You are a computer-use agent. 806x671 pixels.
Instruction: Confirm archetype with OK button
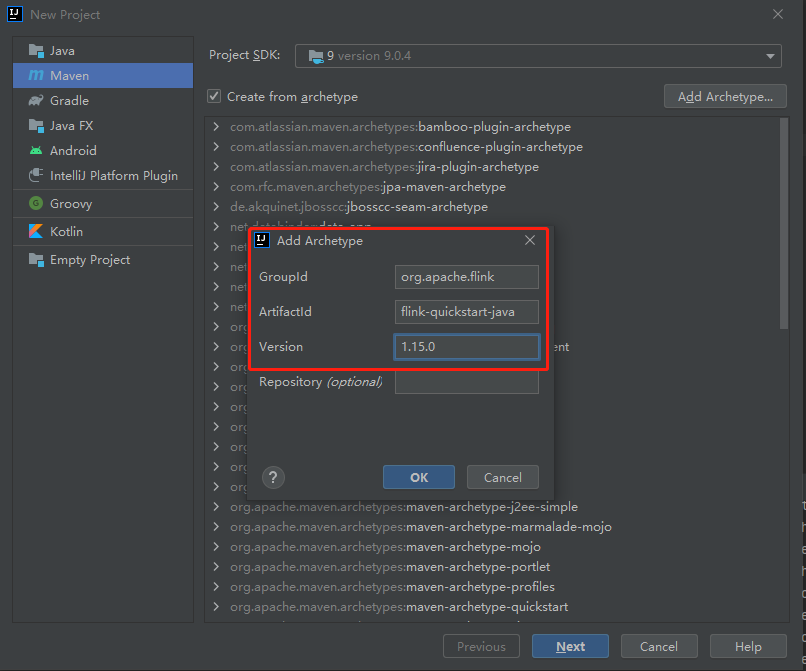tap(419, 478)
